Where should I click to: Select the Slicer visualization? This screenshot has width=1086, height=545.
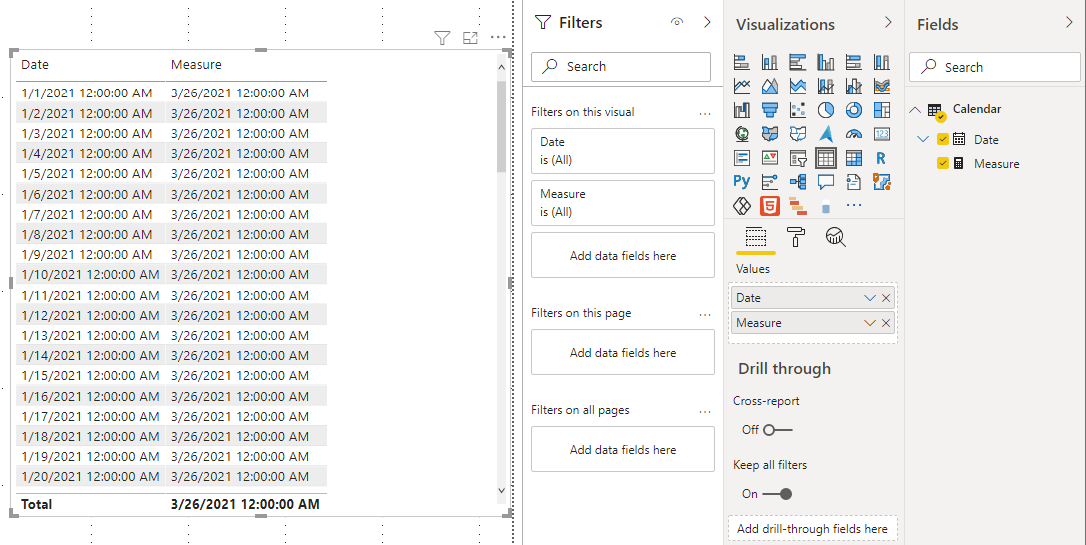798,158
